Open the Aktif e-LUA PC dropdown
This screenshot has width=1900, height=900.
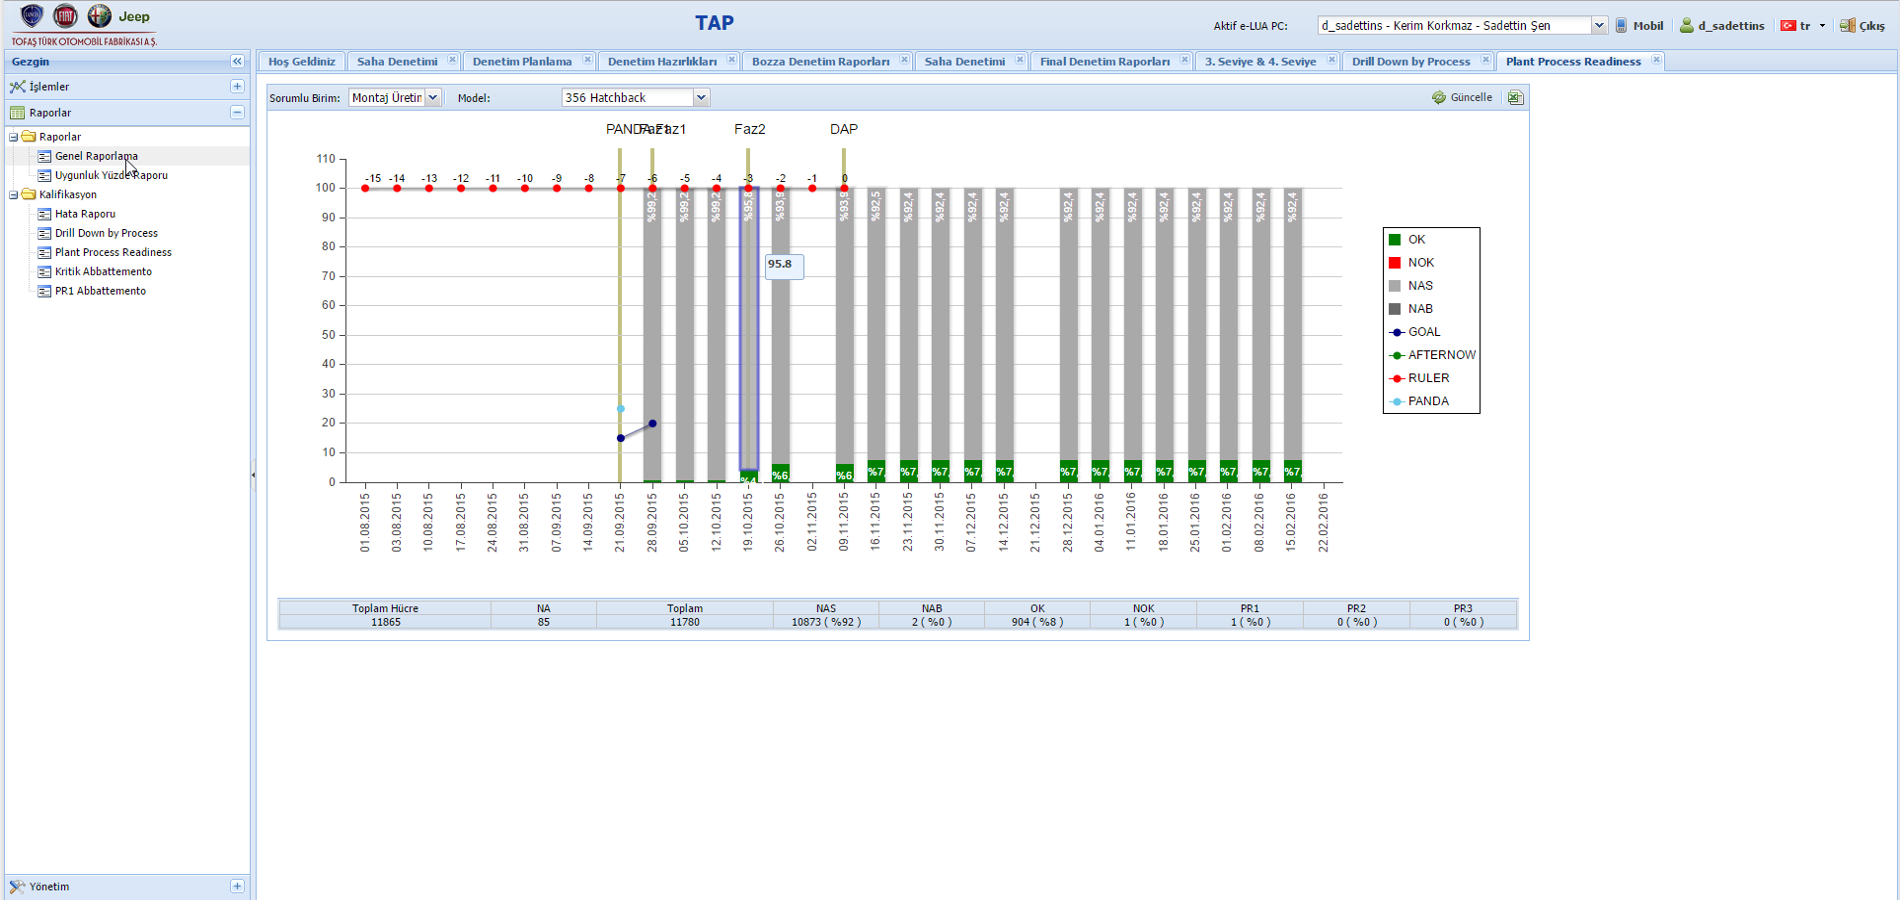tap(1598, 26)
